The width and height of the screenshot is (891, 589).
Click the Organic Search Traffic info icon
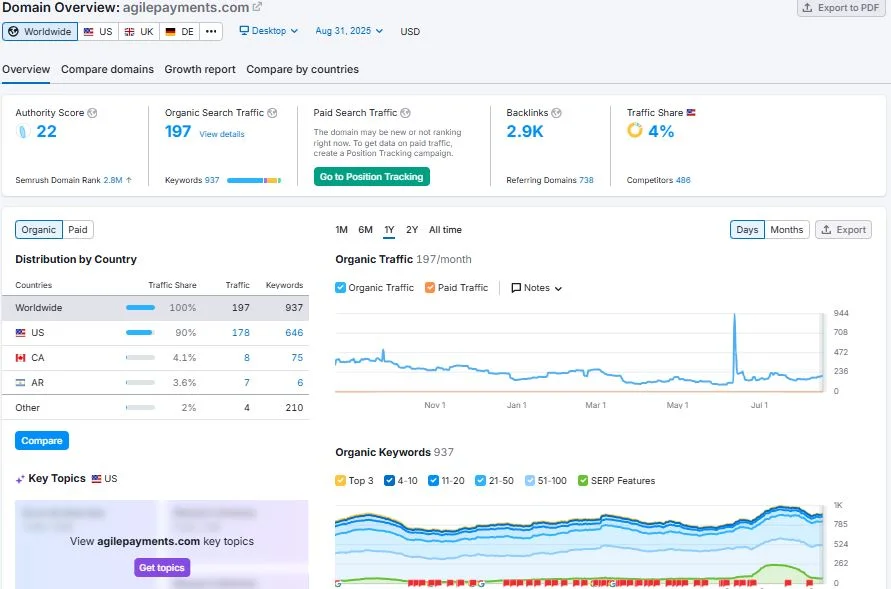pos(272,113)
